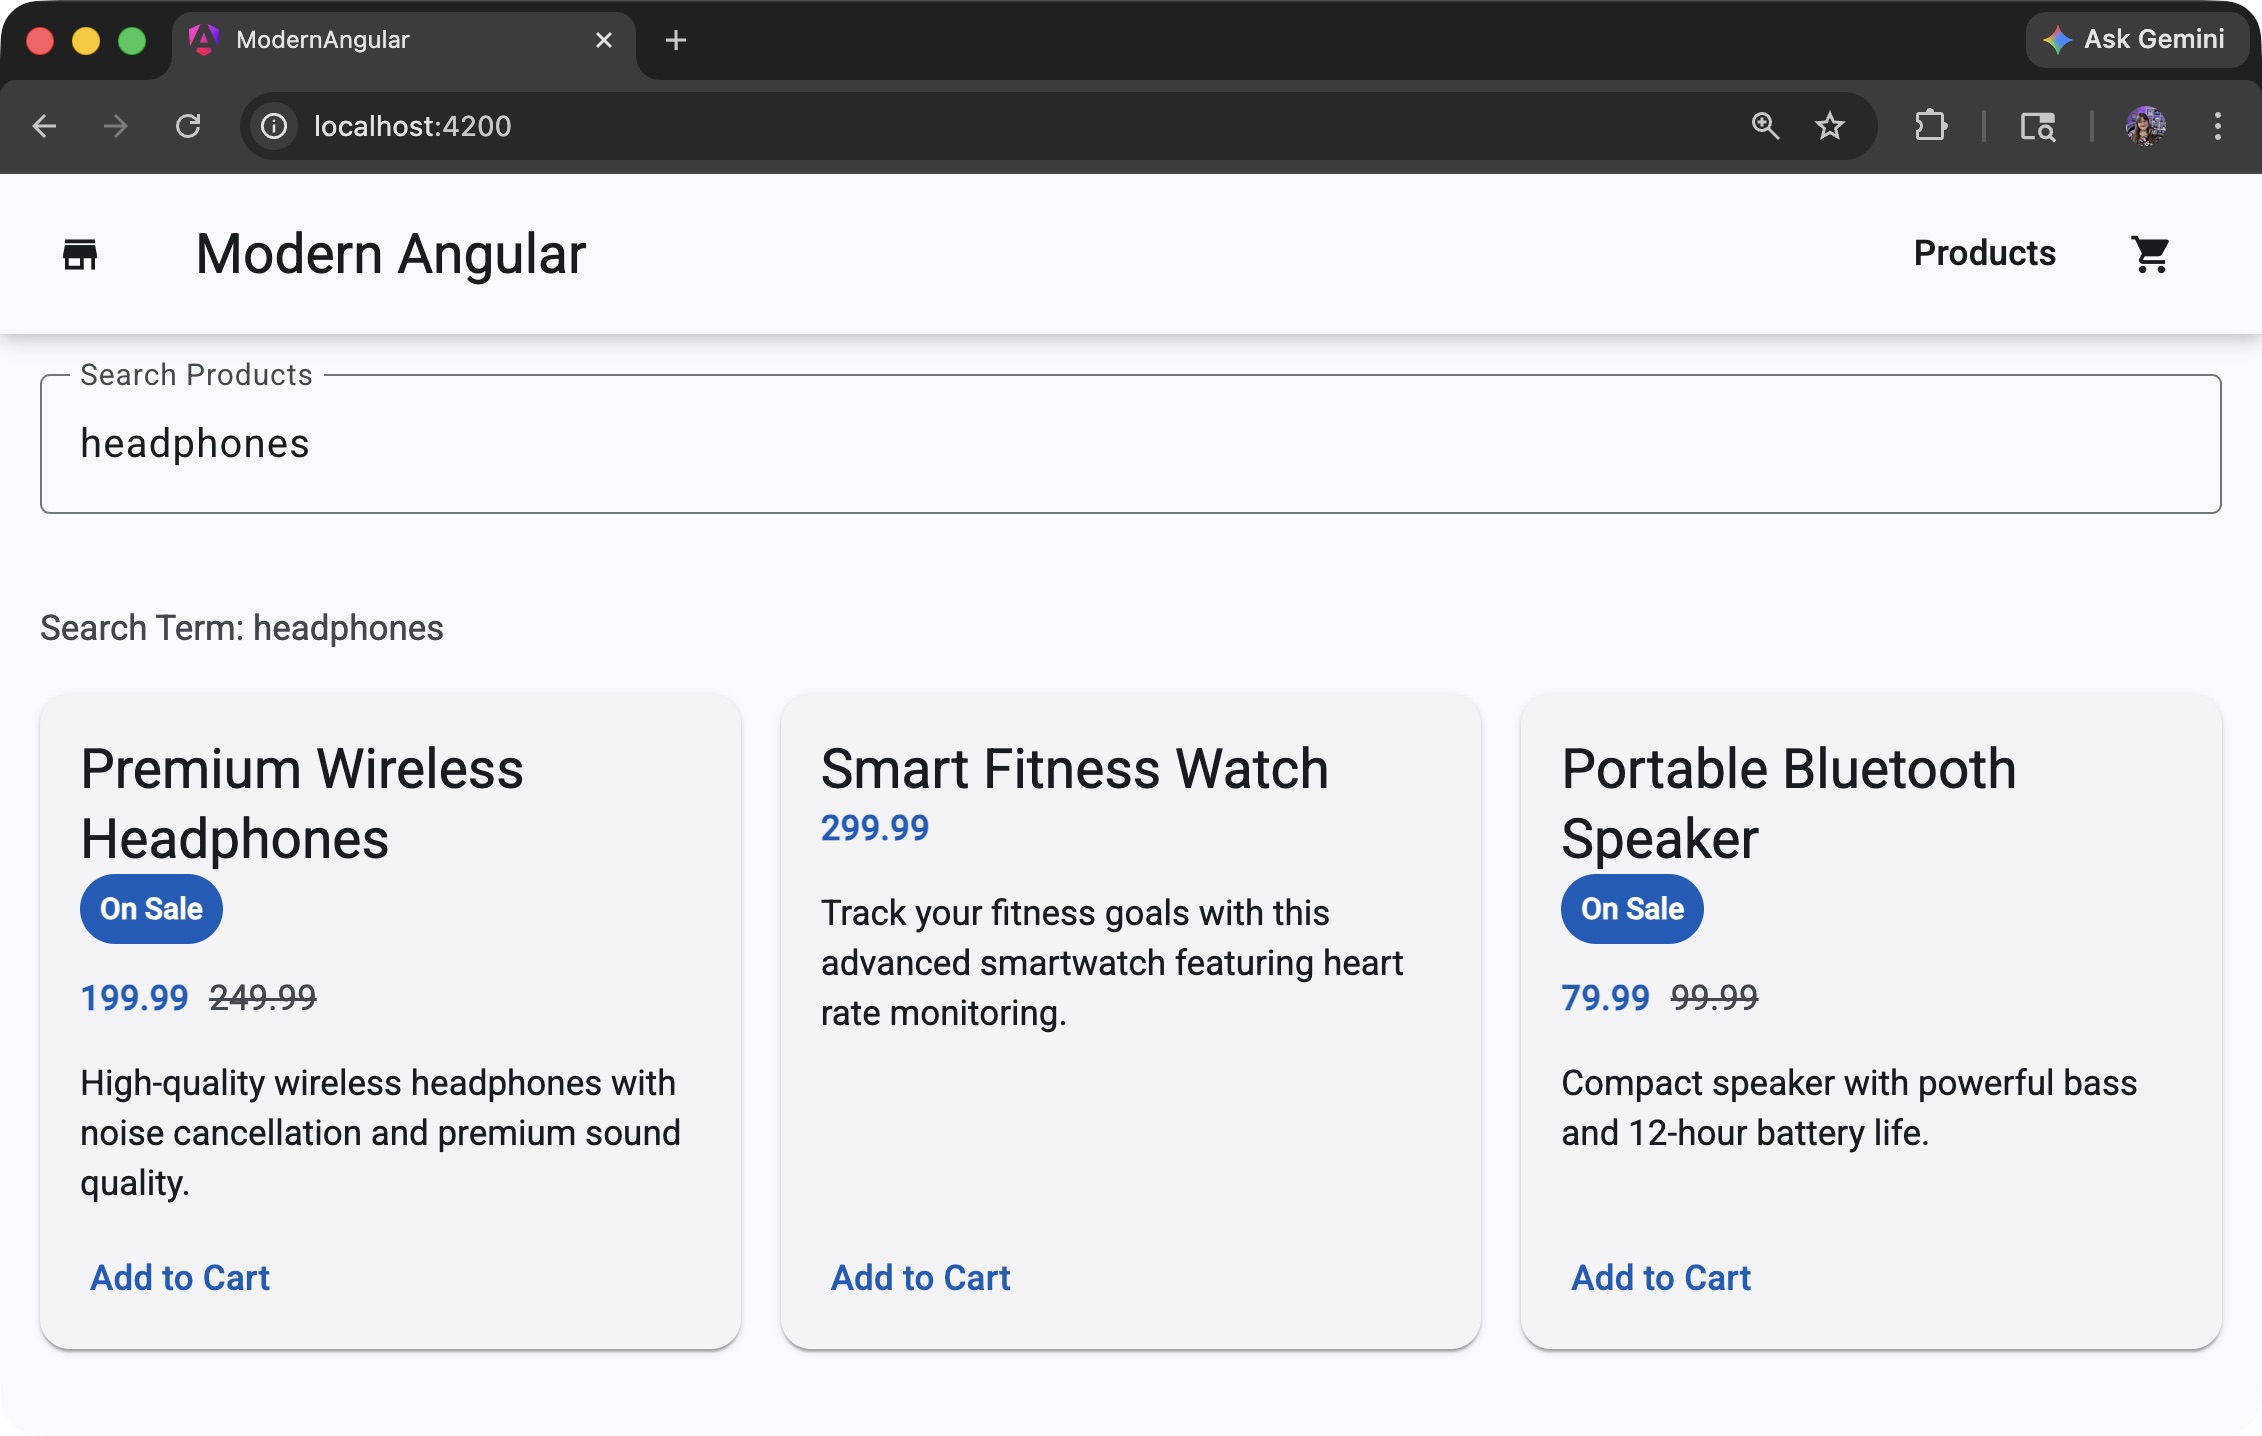Open the Chrome three-dot menu
Screen dimensions: 2262x1436
coord(2217,126)
